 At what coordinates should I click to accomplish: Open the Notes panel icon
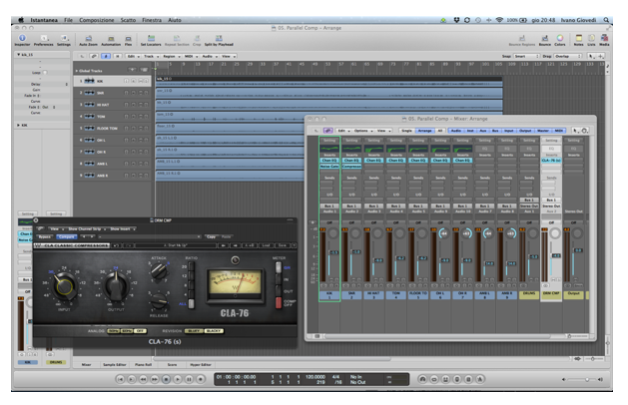click(579, 38)
